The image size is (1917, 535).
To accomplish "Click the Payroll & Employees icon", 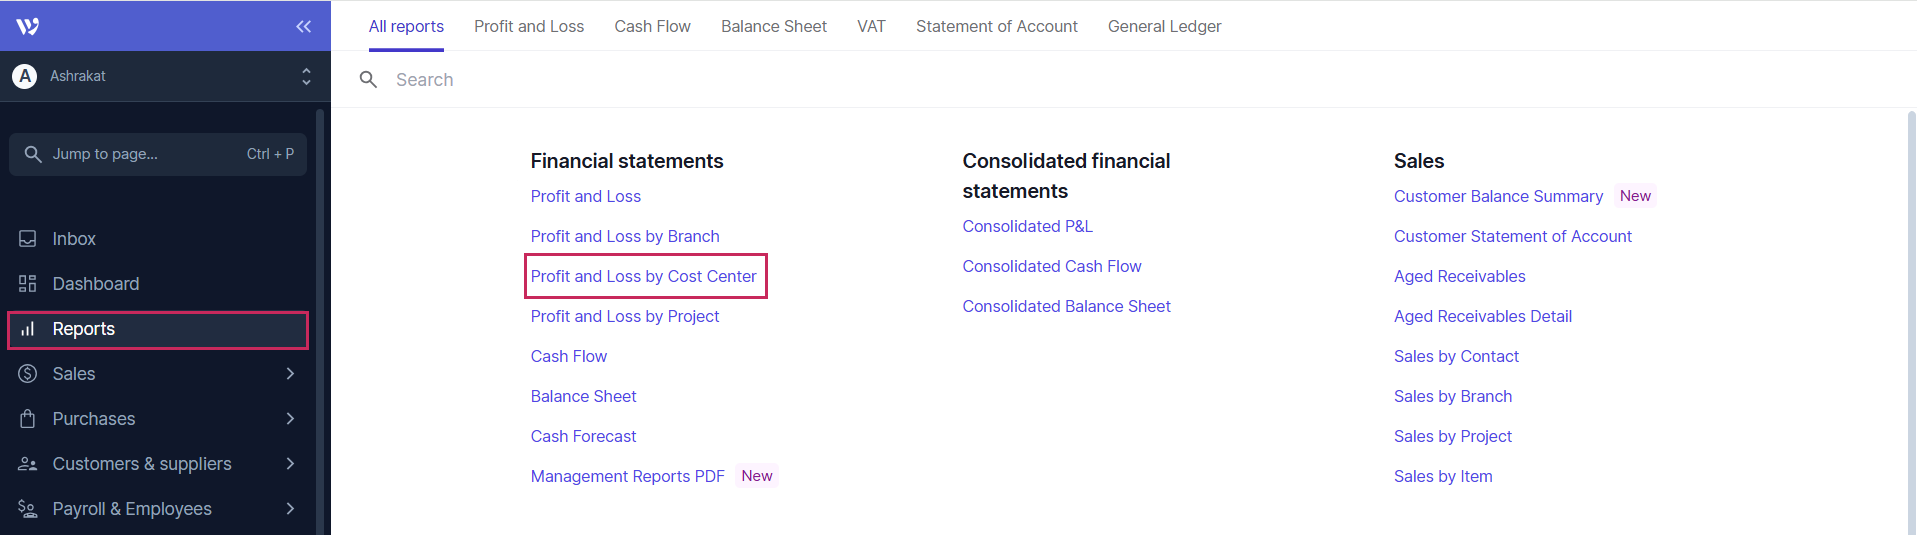I will [x=28, y=509].
